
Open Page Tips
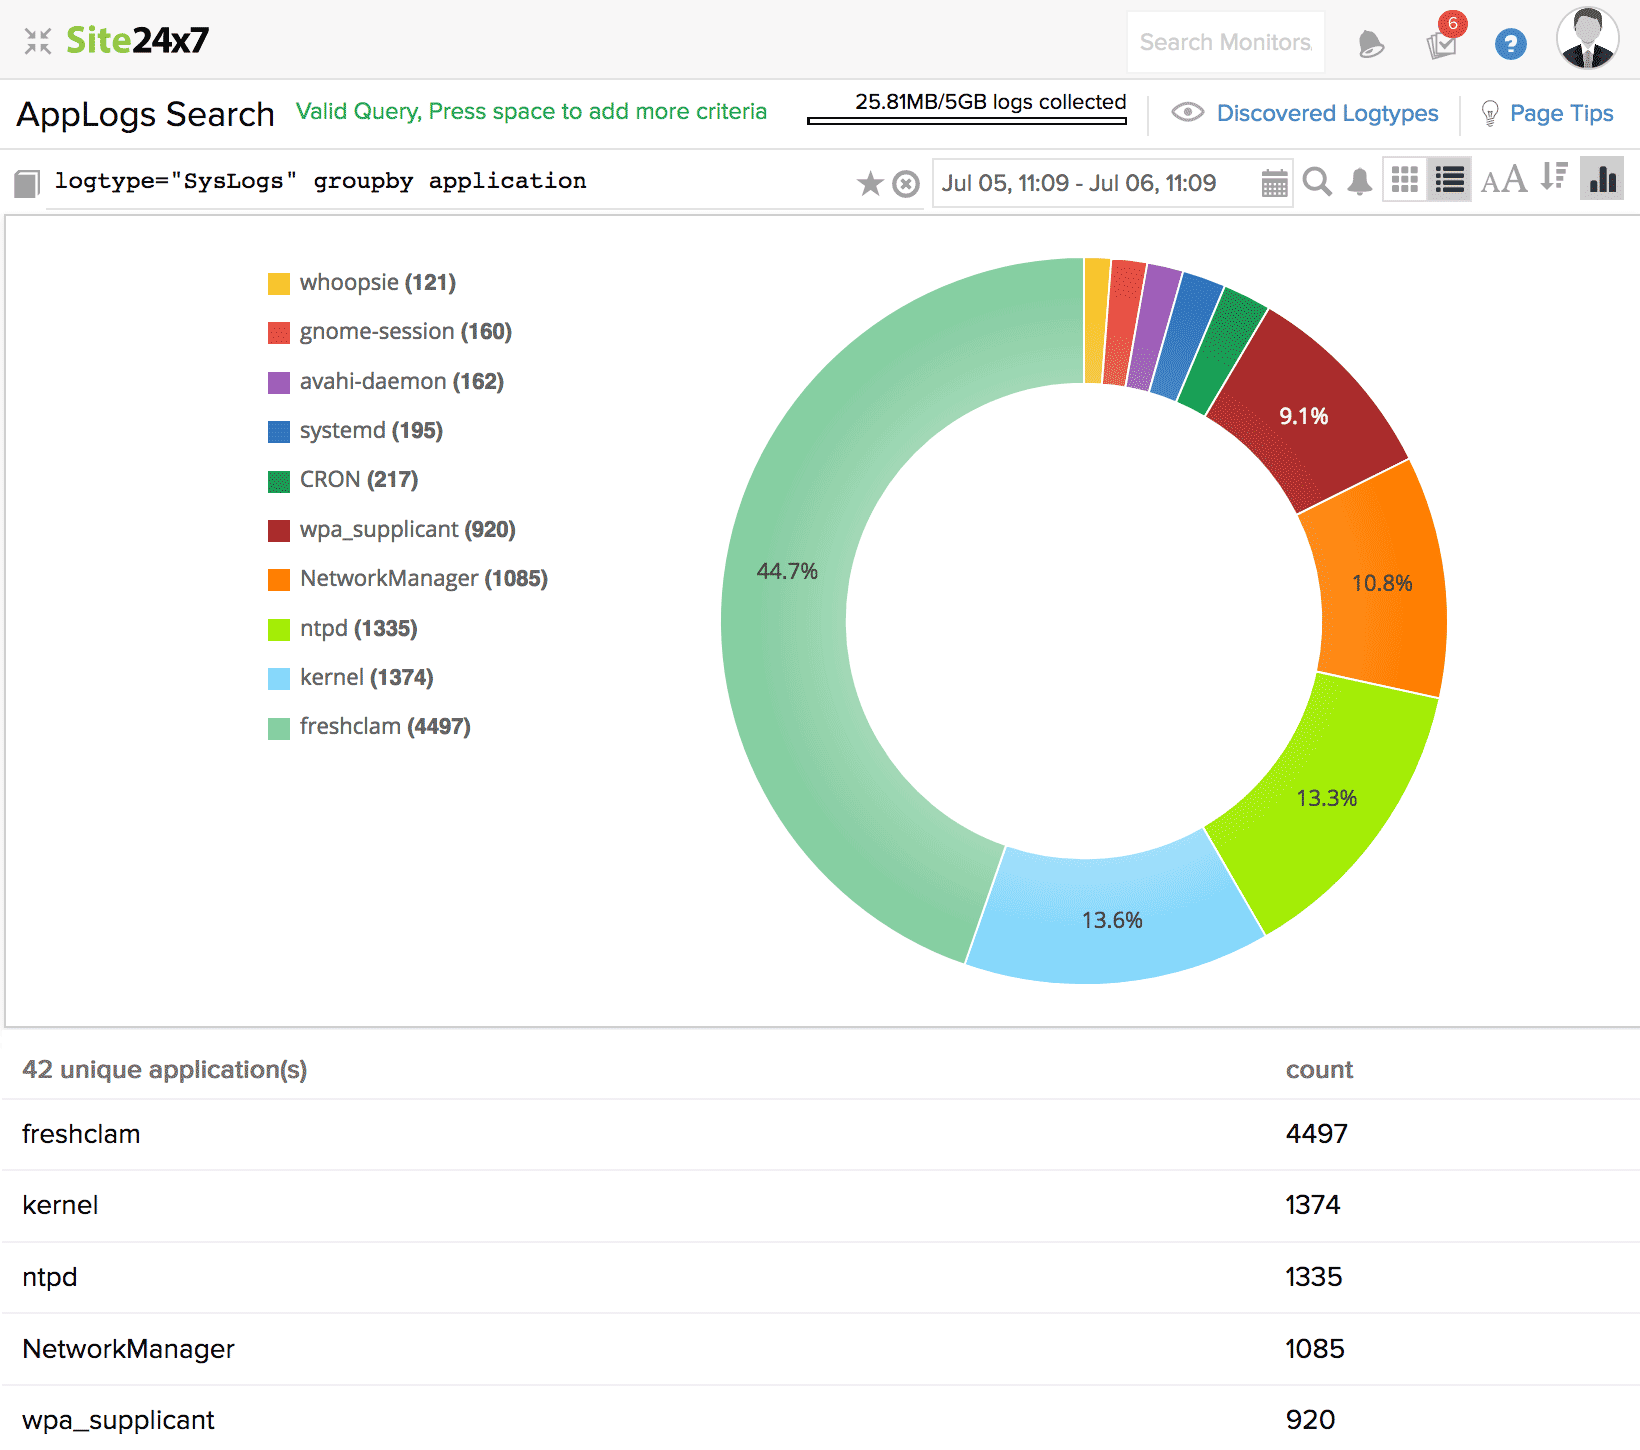1560,114
